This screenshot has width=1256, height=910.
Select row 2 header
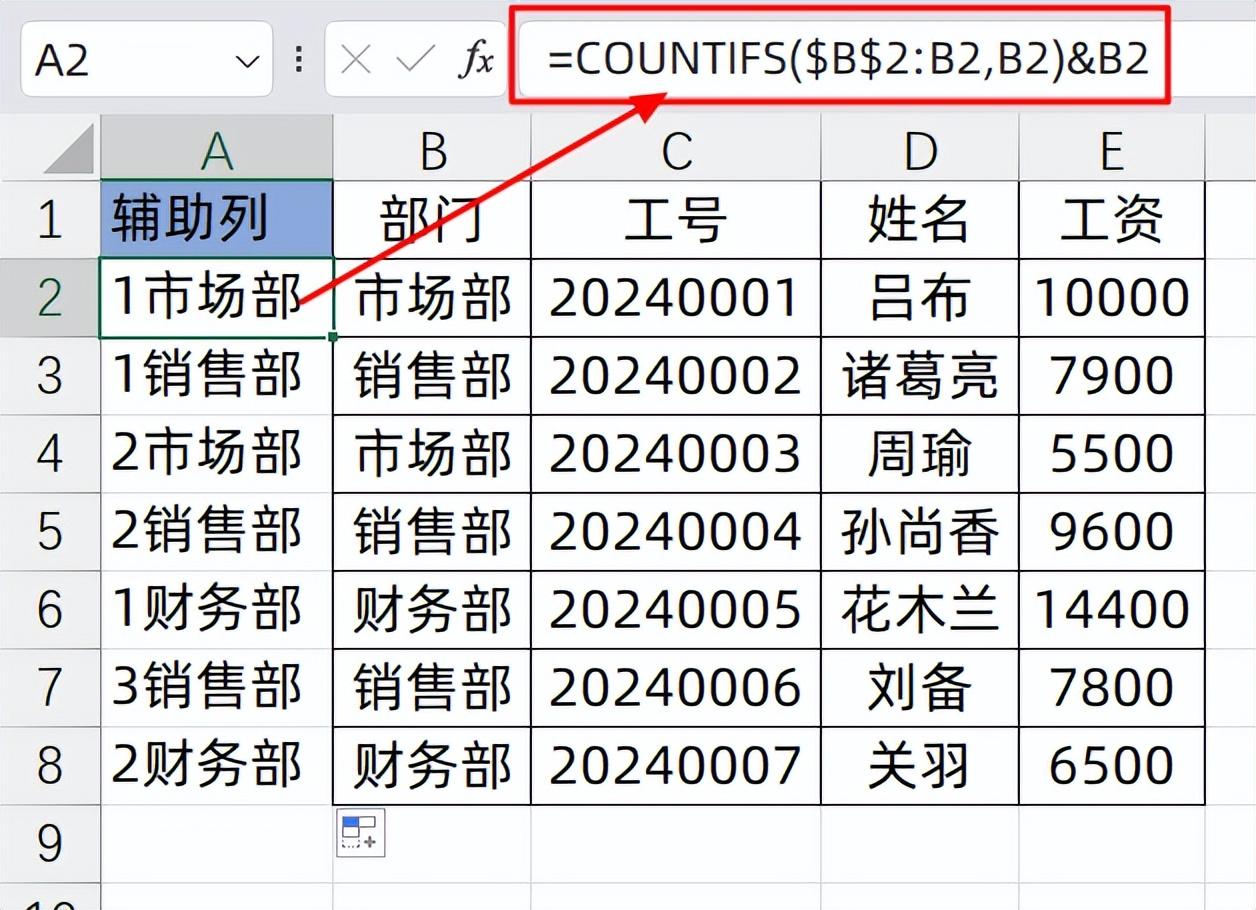pos(50,297)
